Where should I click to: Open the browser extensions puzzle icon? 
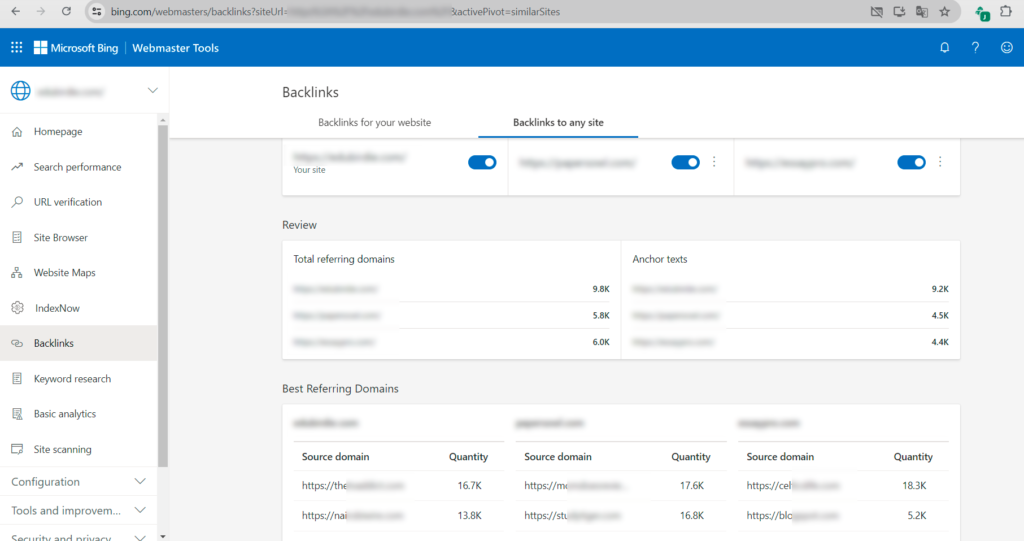[1006, 11]
